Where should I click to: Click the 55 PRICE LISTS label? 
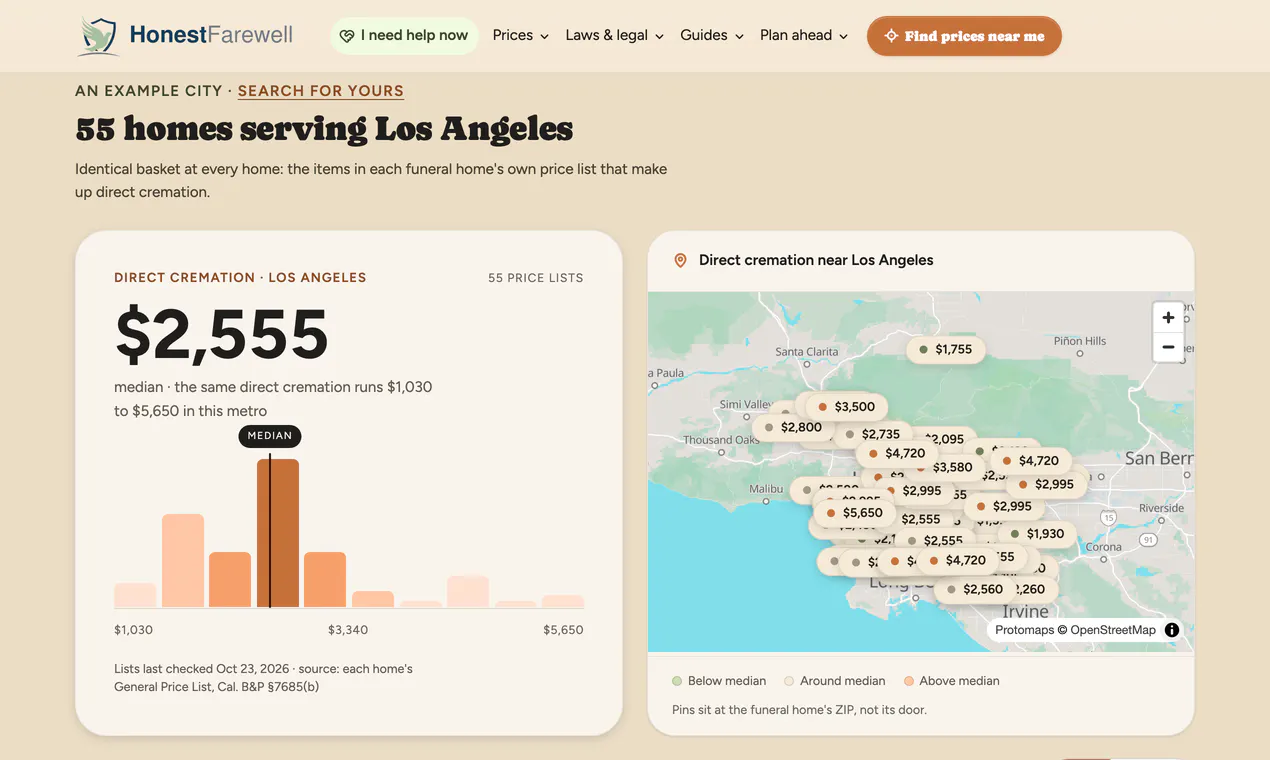click(535, 278)
